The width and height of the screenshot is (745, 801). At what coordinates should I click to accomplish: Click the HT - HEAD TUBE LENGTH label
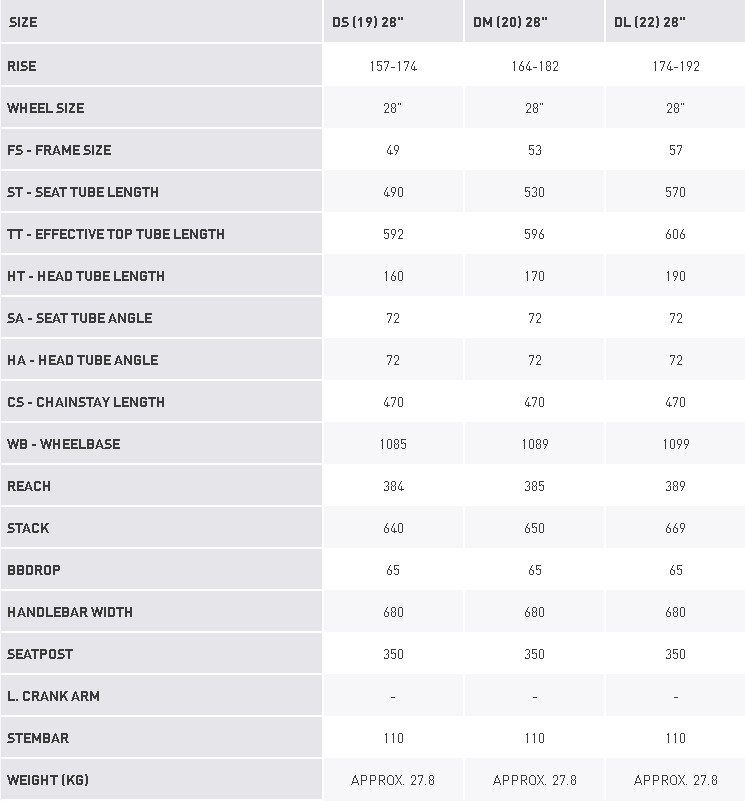[x=86, y=276]
